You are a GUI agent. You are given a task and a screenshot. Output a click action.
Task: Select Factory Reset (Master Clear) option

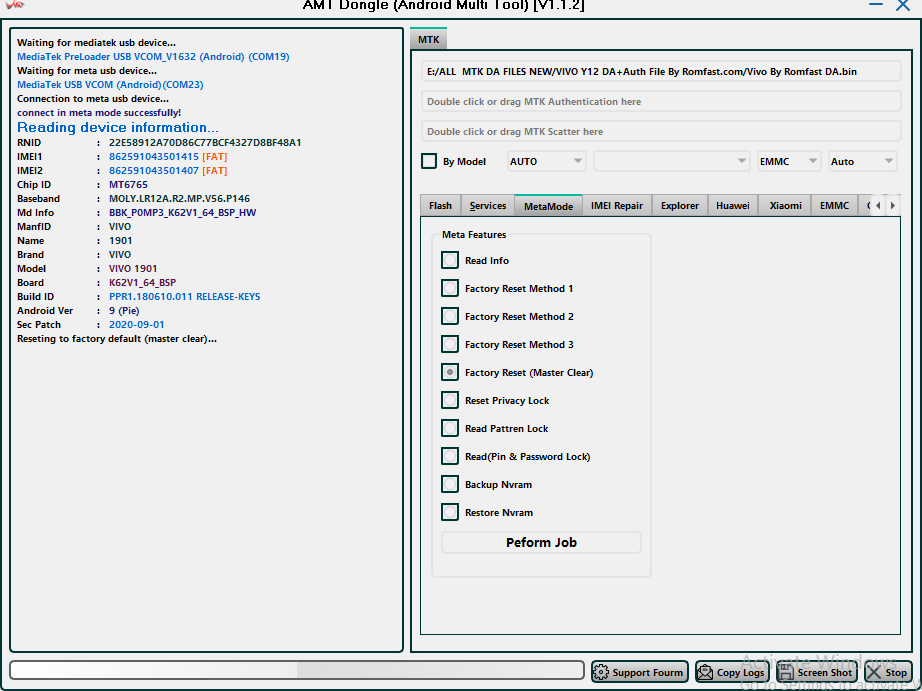pyautogui.click(x=450, y=372)
